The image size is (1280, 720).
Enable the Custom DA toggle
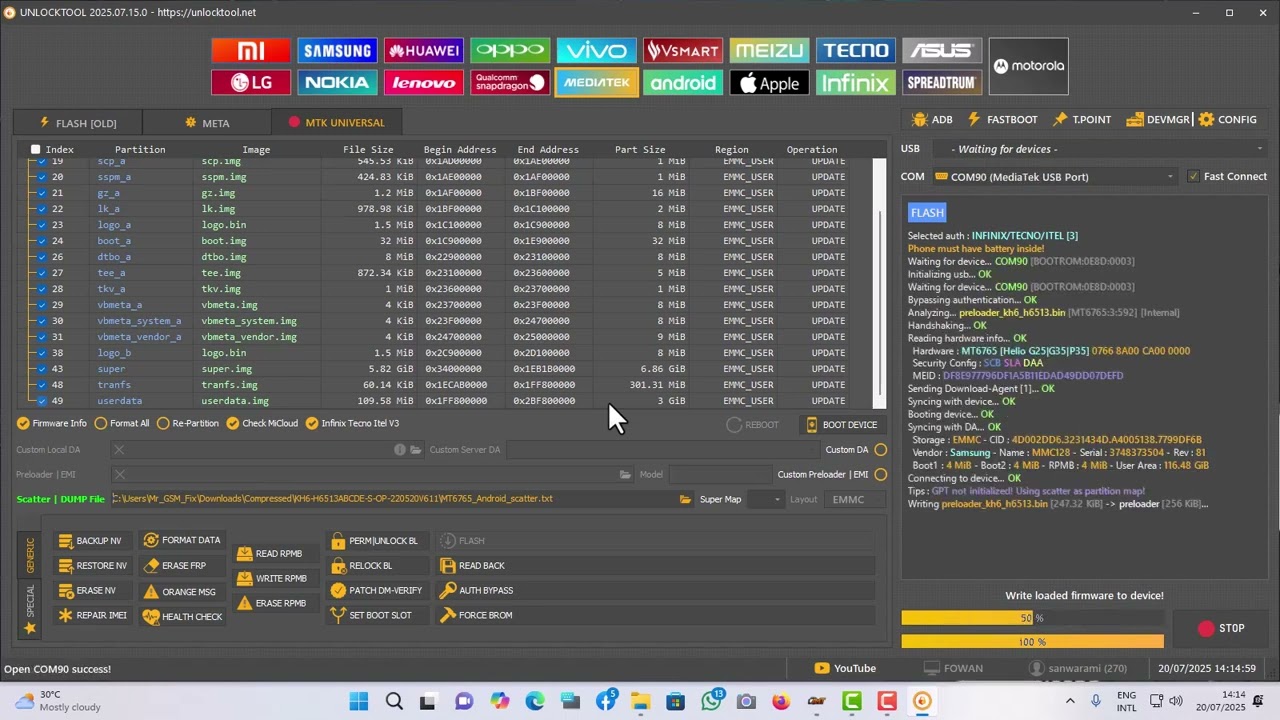coord(880,450)
